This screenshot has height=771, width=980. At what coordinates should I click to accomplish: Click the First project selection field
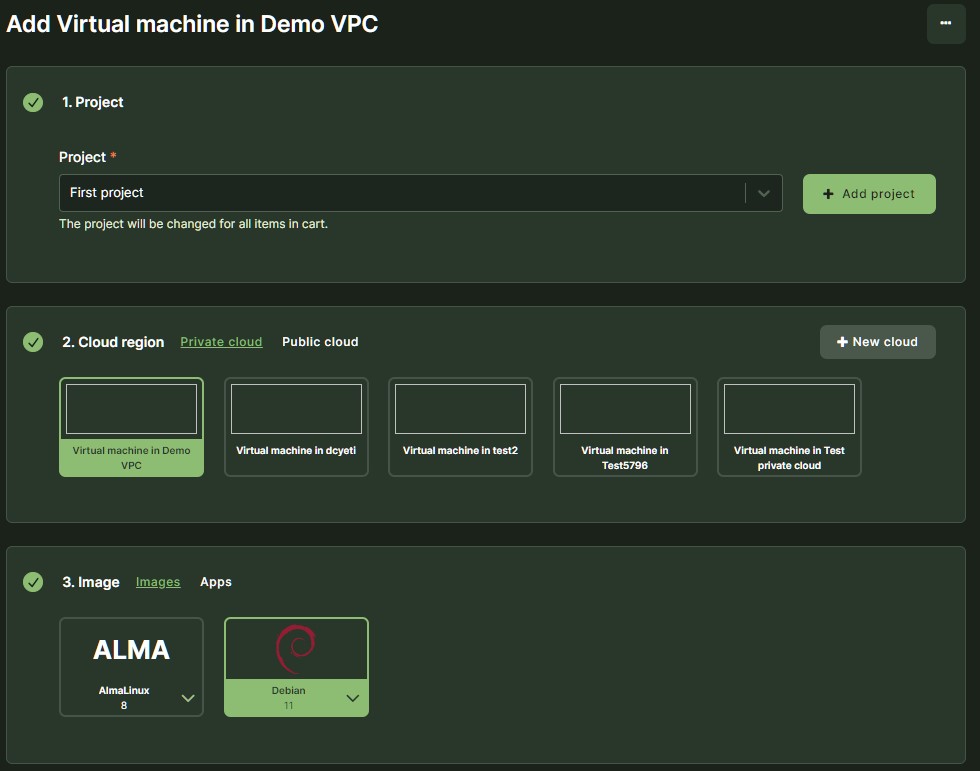400,193
